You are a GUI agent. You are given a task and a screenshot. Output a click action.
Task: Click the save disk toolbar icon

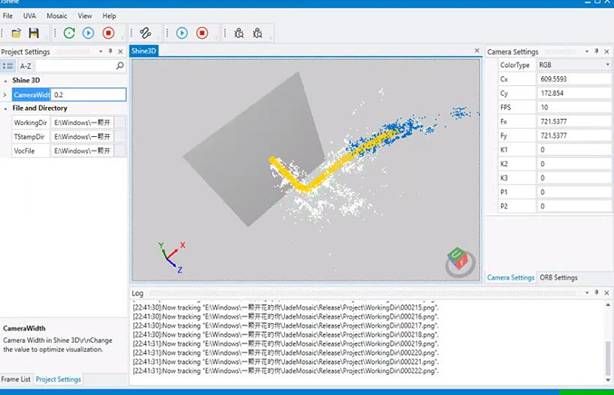click(34, 33)
